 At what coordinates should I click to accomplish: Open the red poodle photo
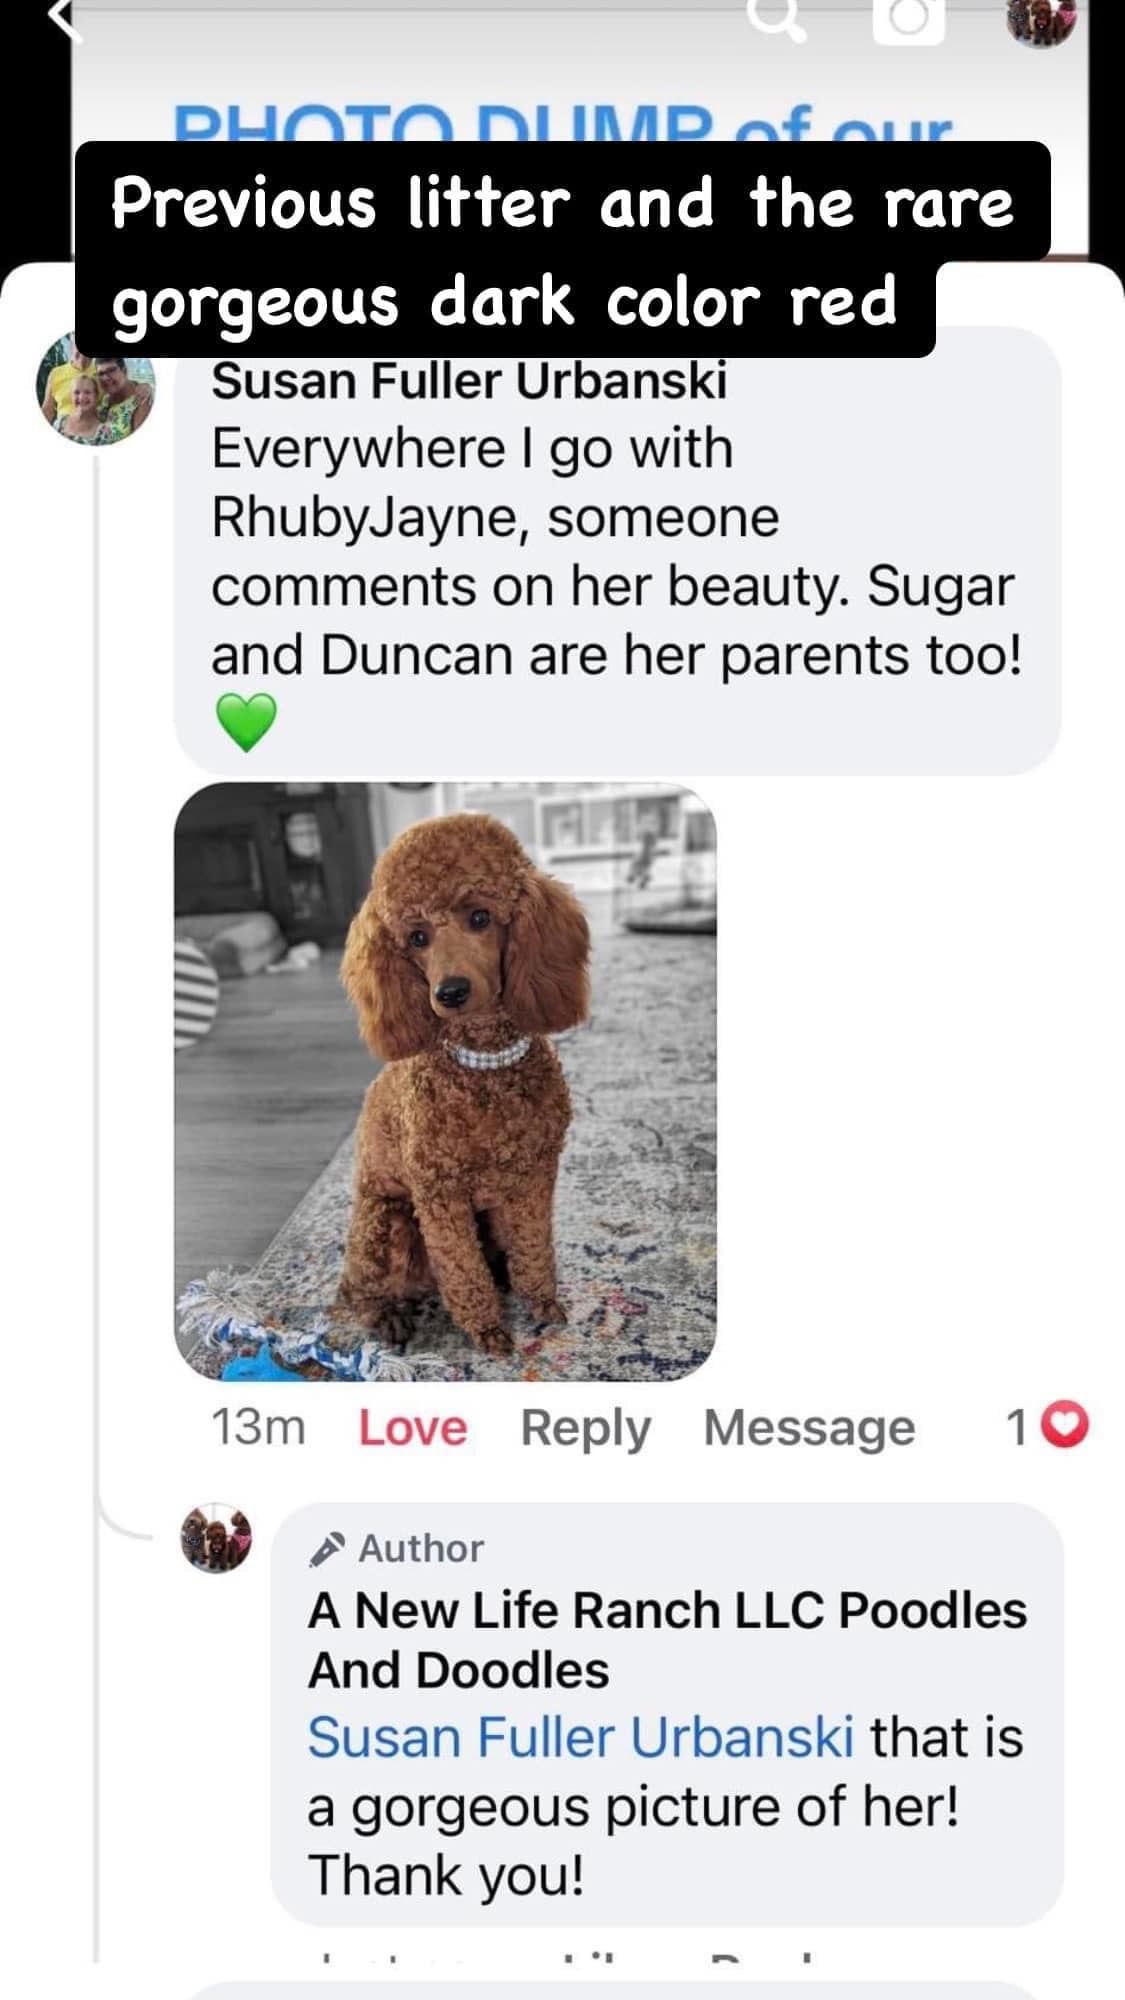[445, 1081]
